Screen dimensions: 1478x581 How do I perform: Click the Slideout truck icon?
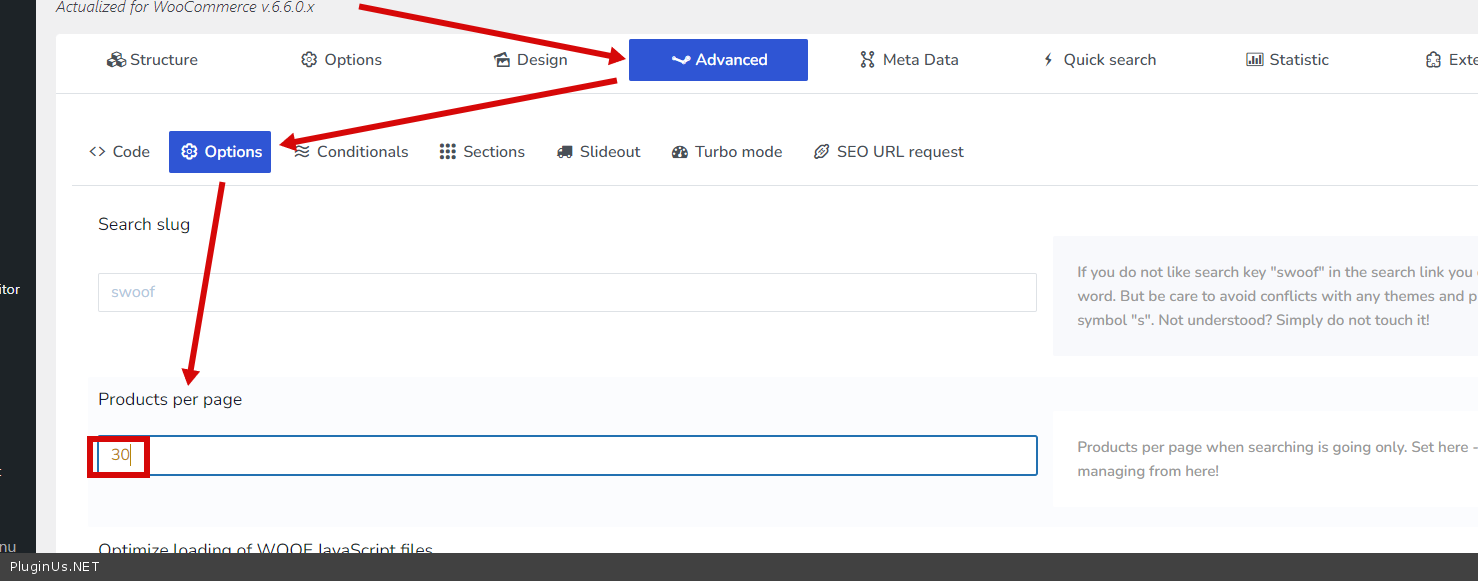(x=565, y=152)
